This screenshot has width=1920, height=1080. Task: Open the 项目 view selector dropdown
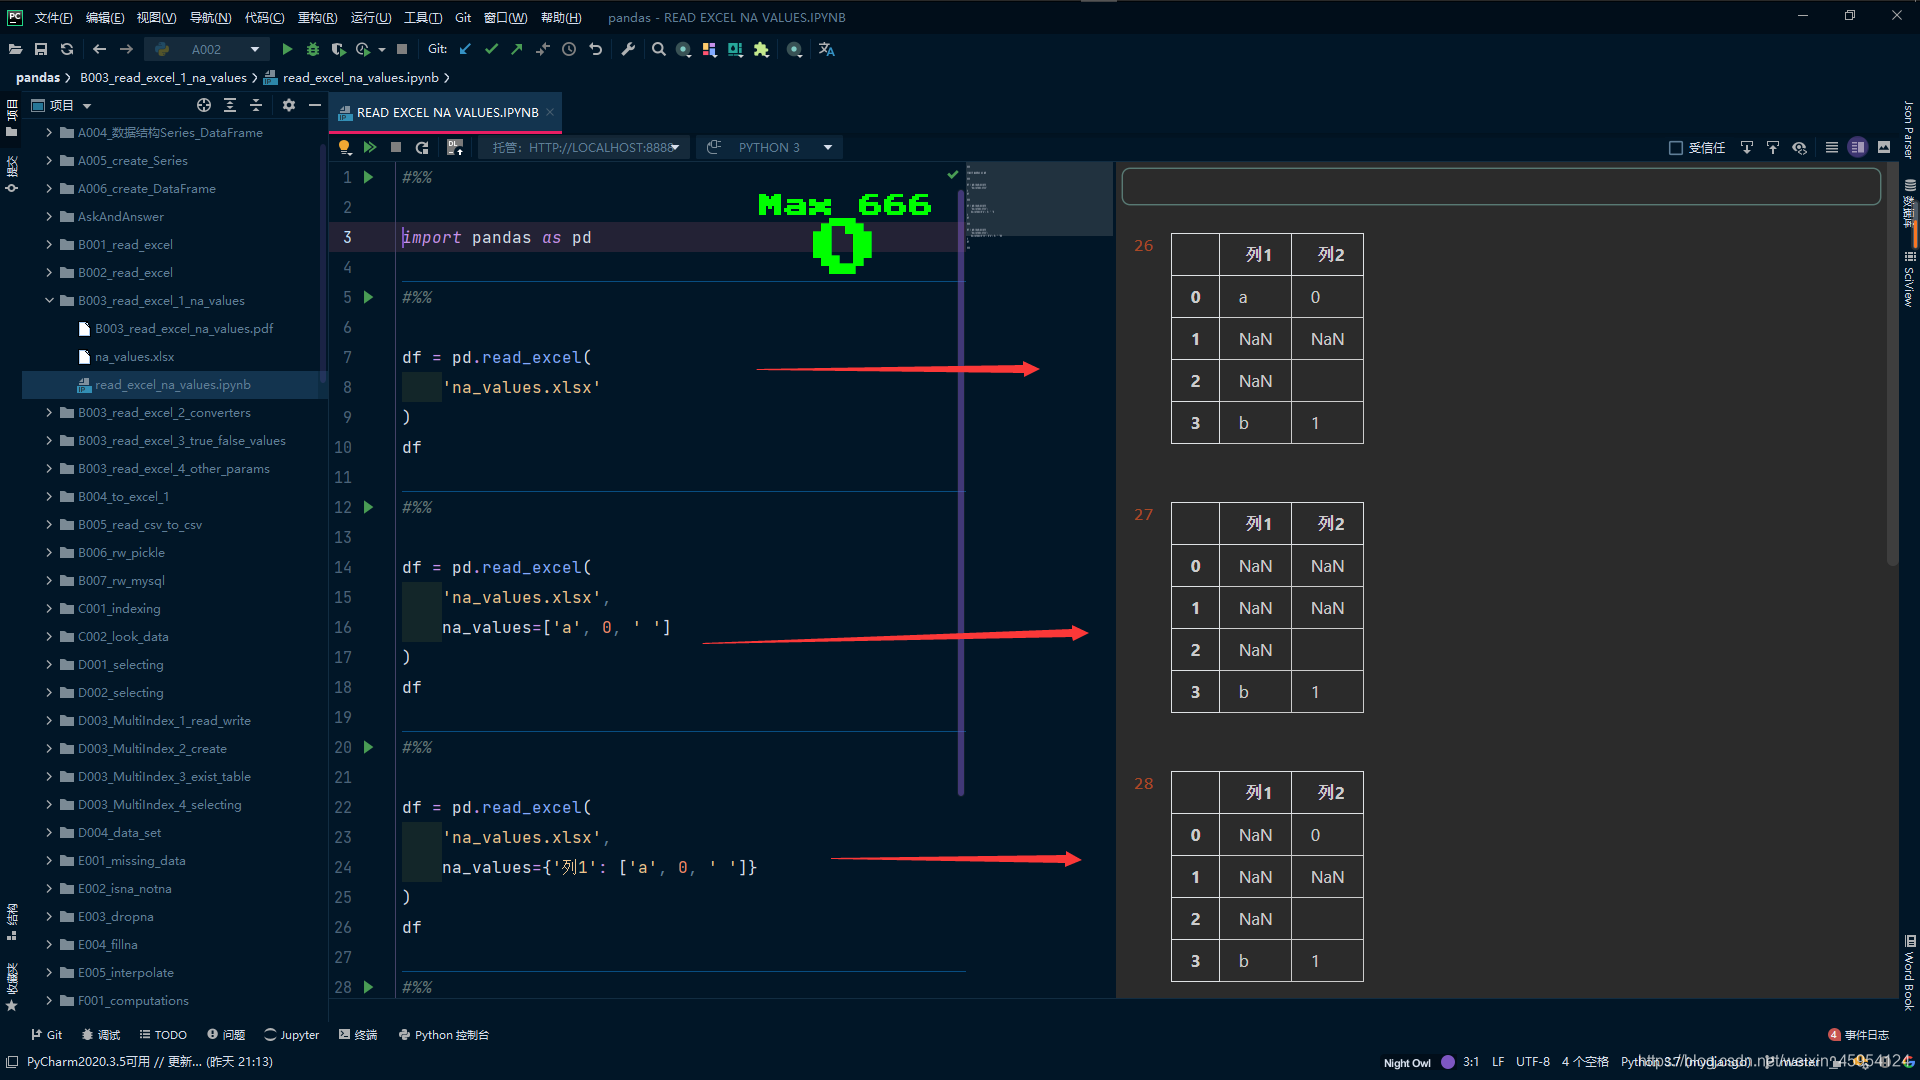coord(61,105)
